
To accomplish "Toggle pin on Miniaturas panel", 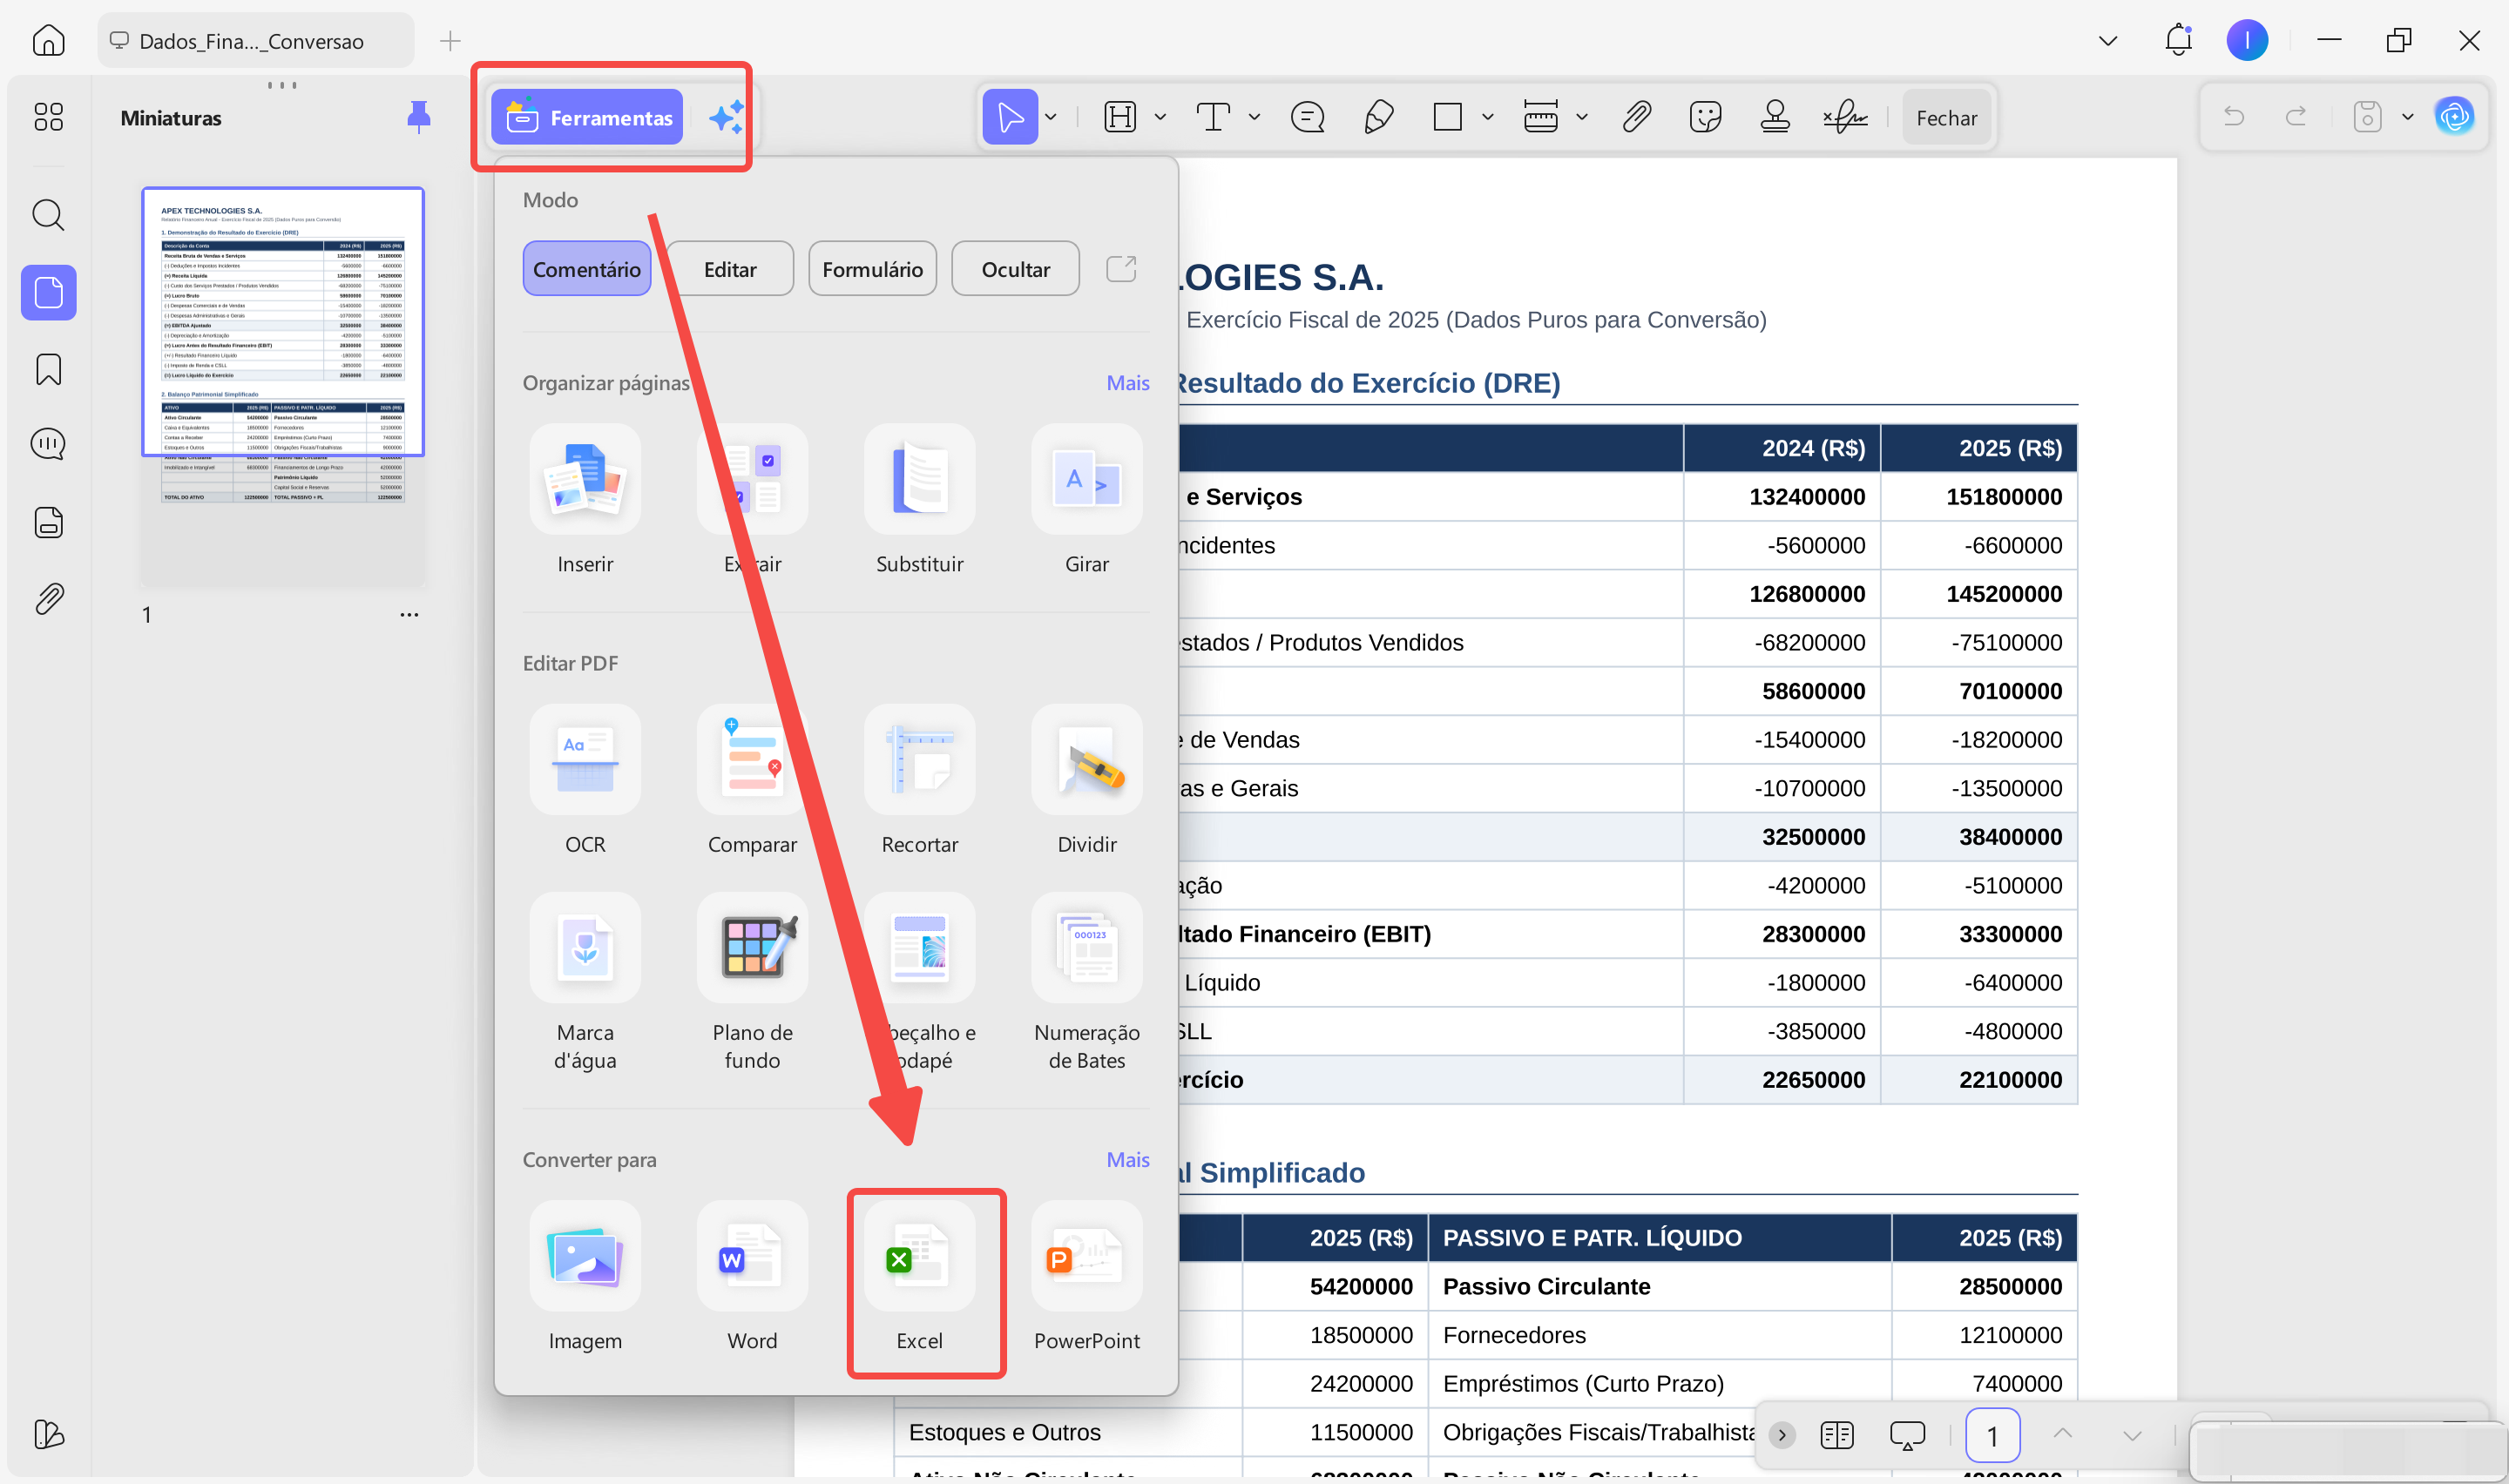I will 418,117.
